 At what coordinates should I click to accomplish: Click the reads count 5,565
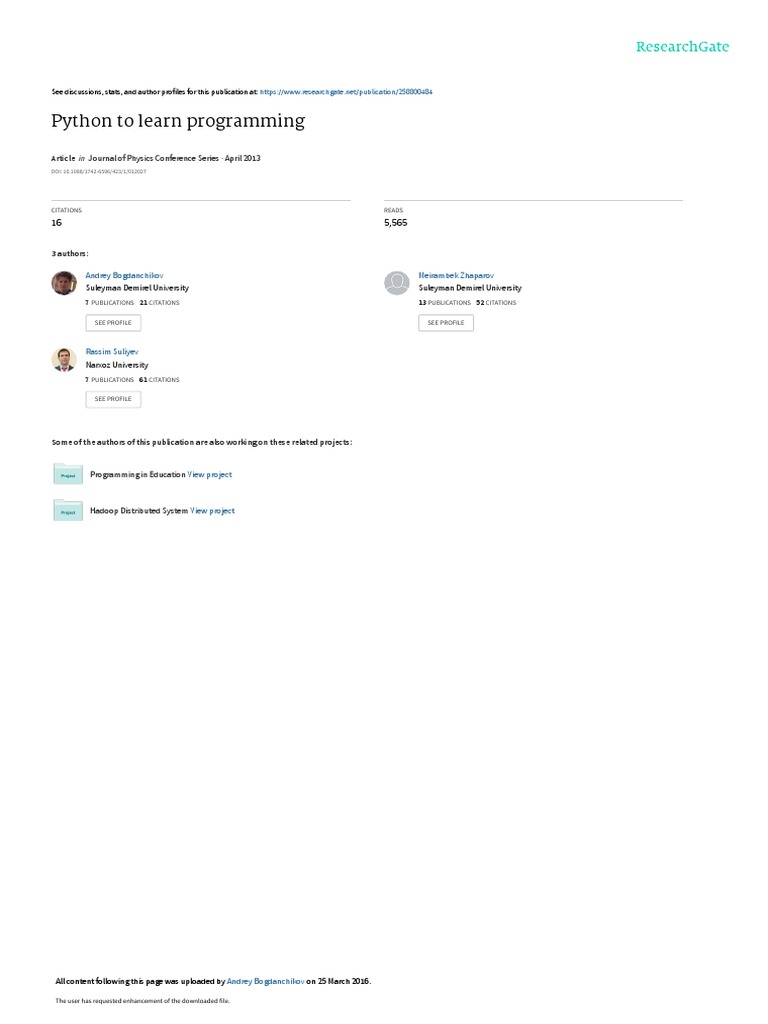[396, 223]
